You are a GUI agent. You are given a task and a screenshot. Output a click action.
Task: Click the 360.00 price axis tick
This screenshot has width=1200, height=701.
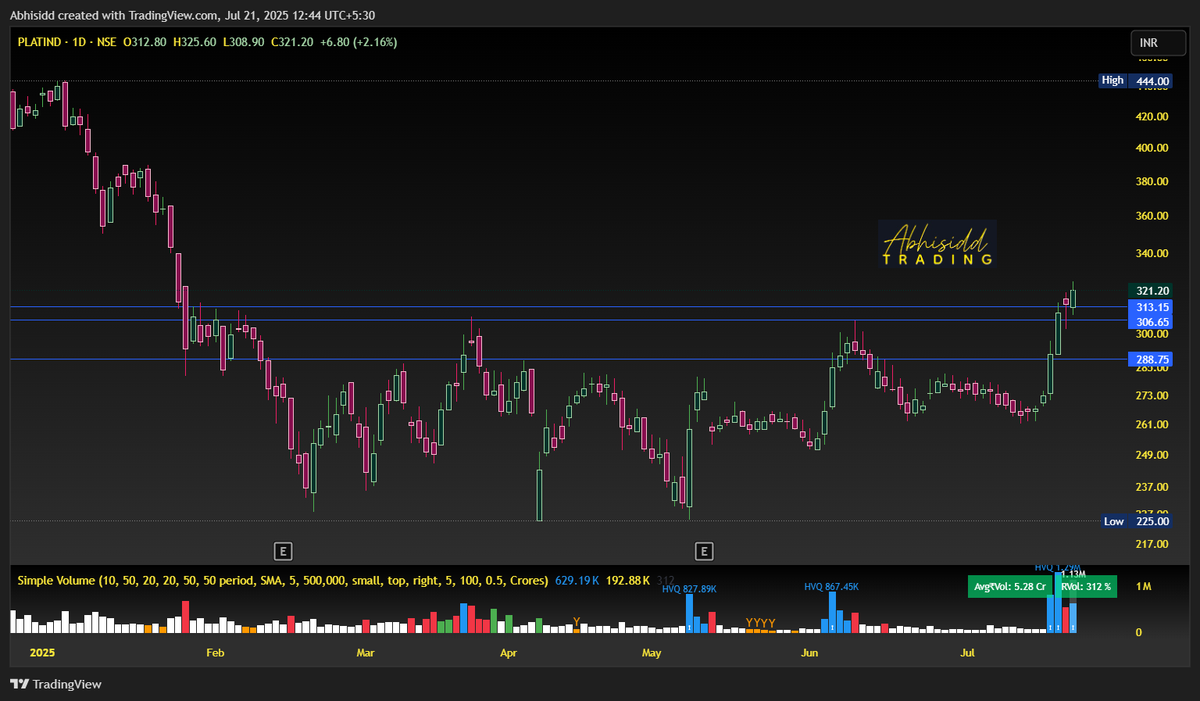[1152, 216]
